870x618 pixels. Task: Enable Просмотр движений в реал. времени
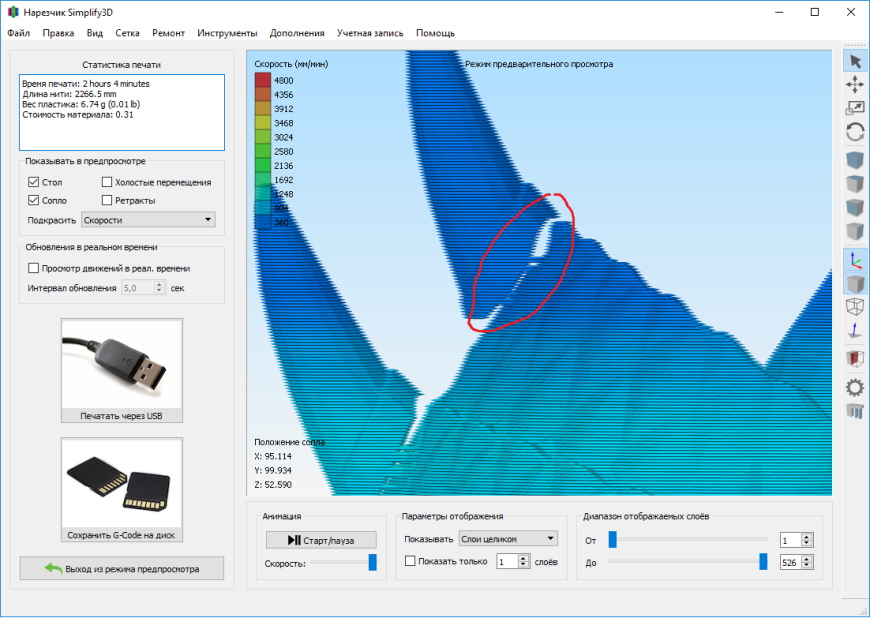pyautogui.click(x=33, y=268)
